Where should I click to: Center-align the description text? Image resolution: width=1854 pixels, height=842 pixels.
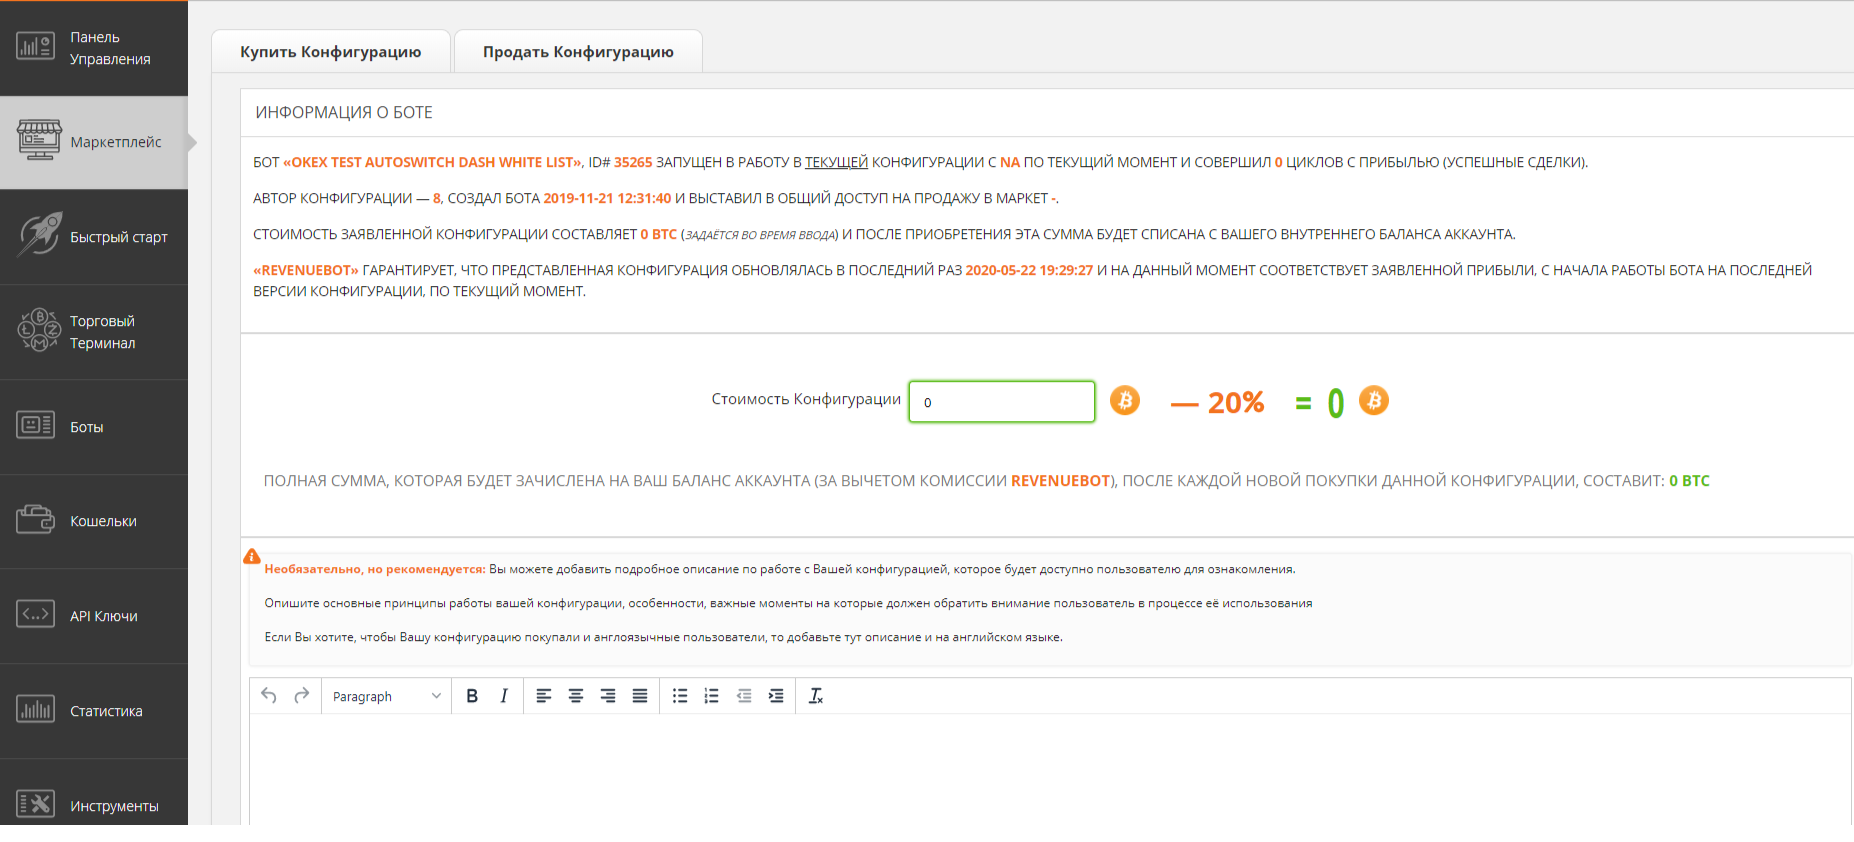(576, 696)
